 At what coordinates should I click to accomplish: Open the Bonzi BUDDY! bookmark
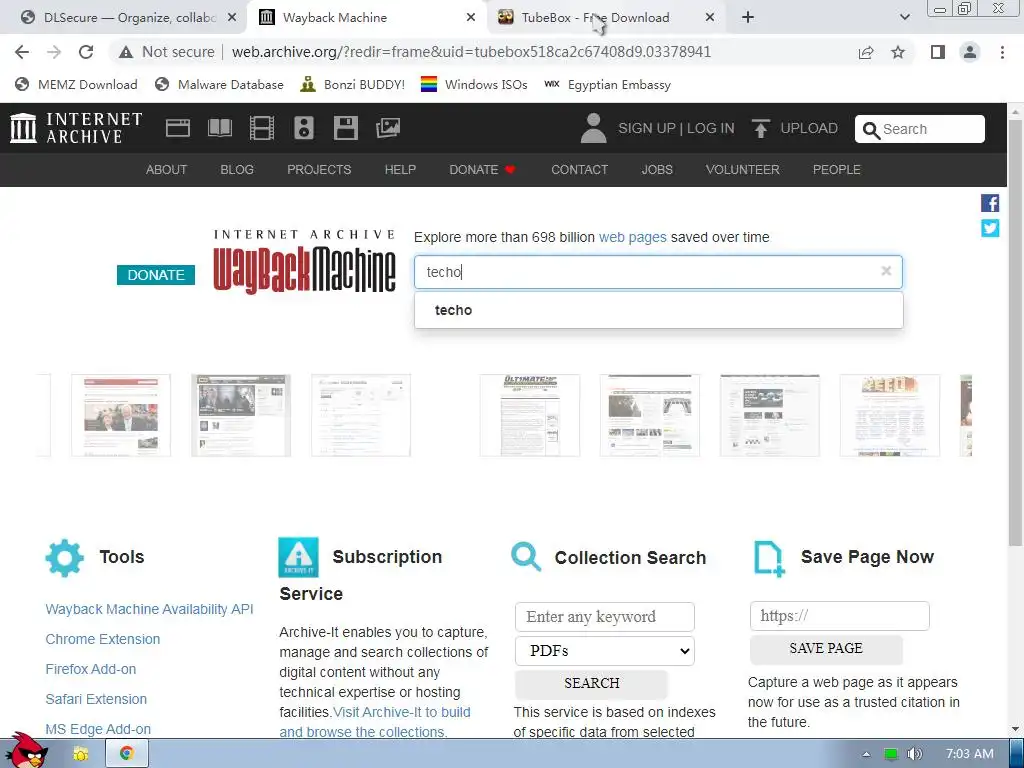[353, 85]
